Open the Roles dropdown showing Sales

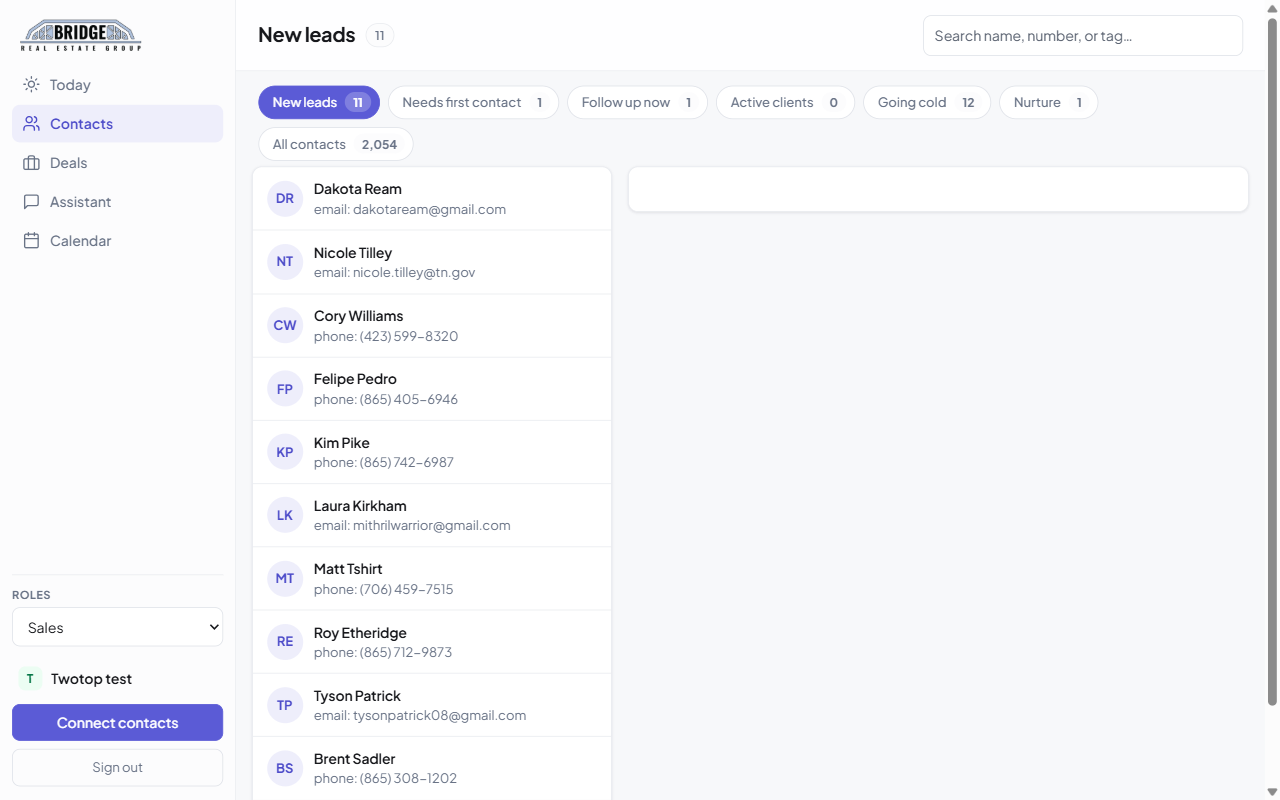point(118,627)
